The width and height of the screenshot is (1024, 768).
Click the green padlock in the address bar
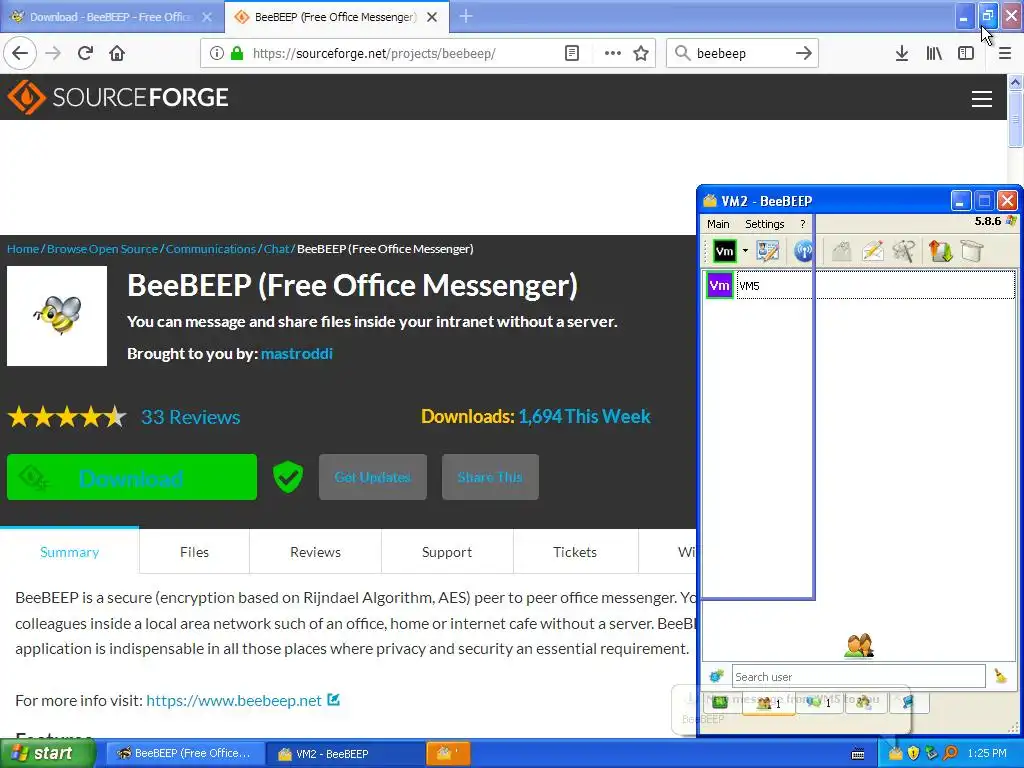click(x=237, y=53)
